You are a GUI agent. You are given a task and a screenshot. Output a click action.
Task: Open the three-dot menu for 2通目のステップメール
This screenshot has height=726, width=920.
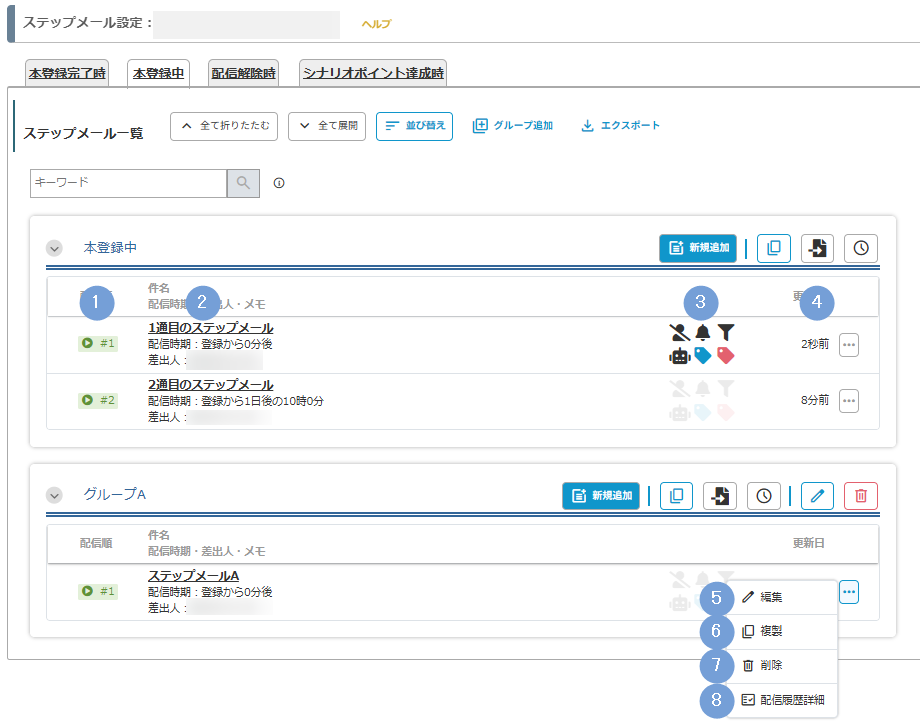[x=849, y=400]
